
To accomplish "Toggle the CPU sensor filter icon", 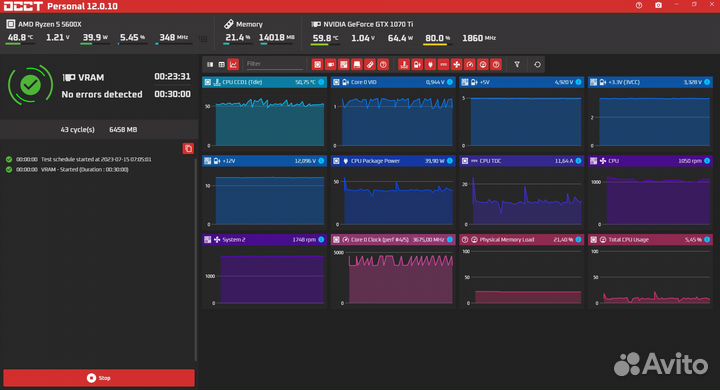I will pyautogui.click(x=317, y=65).
